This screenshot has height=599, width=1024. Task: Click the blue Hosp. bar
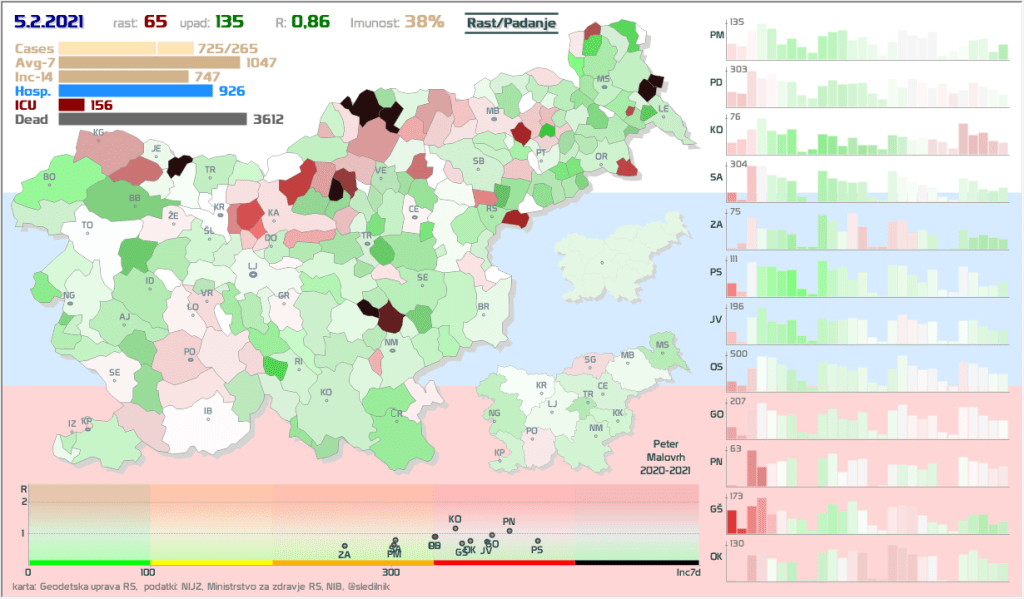click(136, 91)
